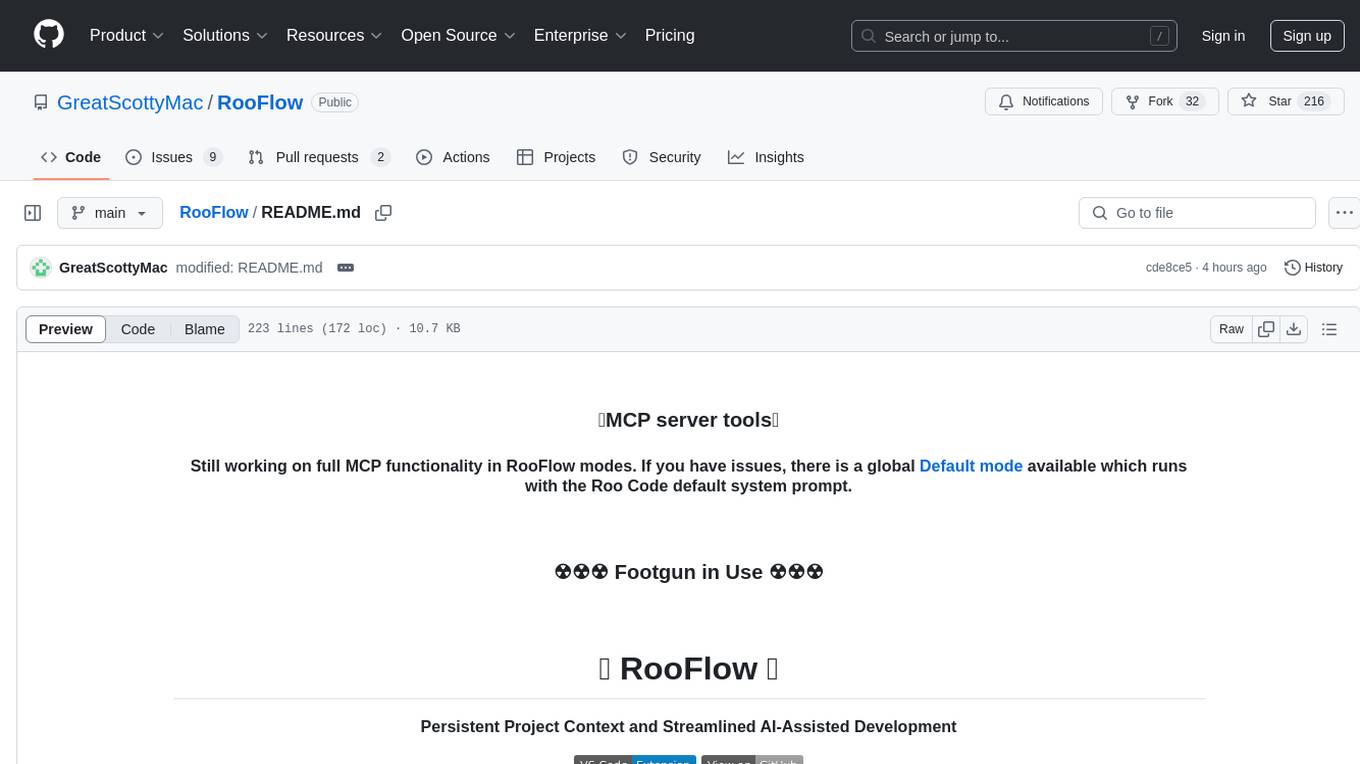Click the RooFlow main heading
Viewport: 1360px width, 764px height.
coord(688,668)
